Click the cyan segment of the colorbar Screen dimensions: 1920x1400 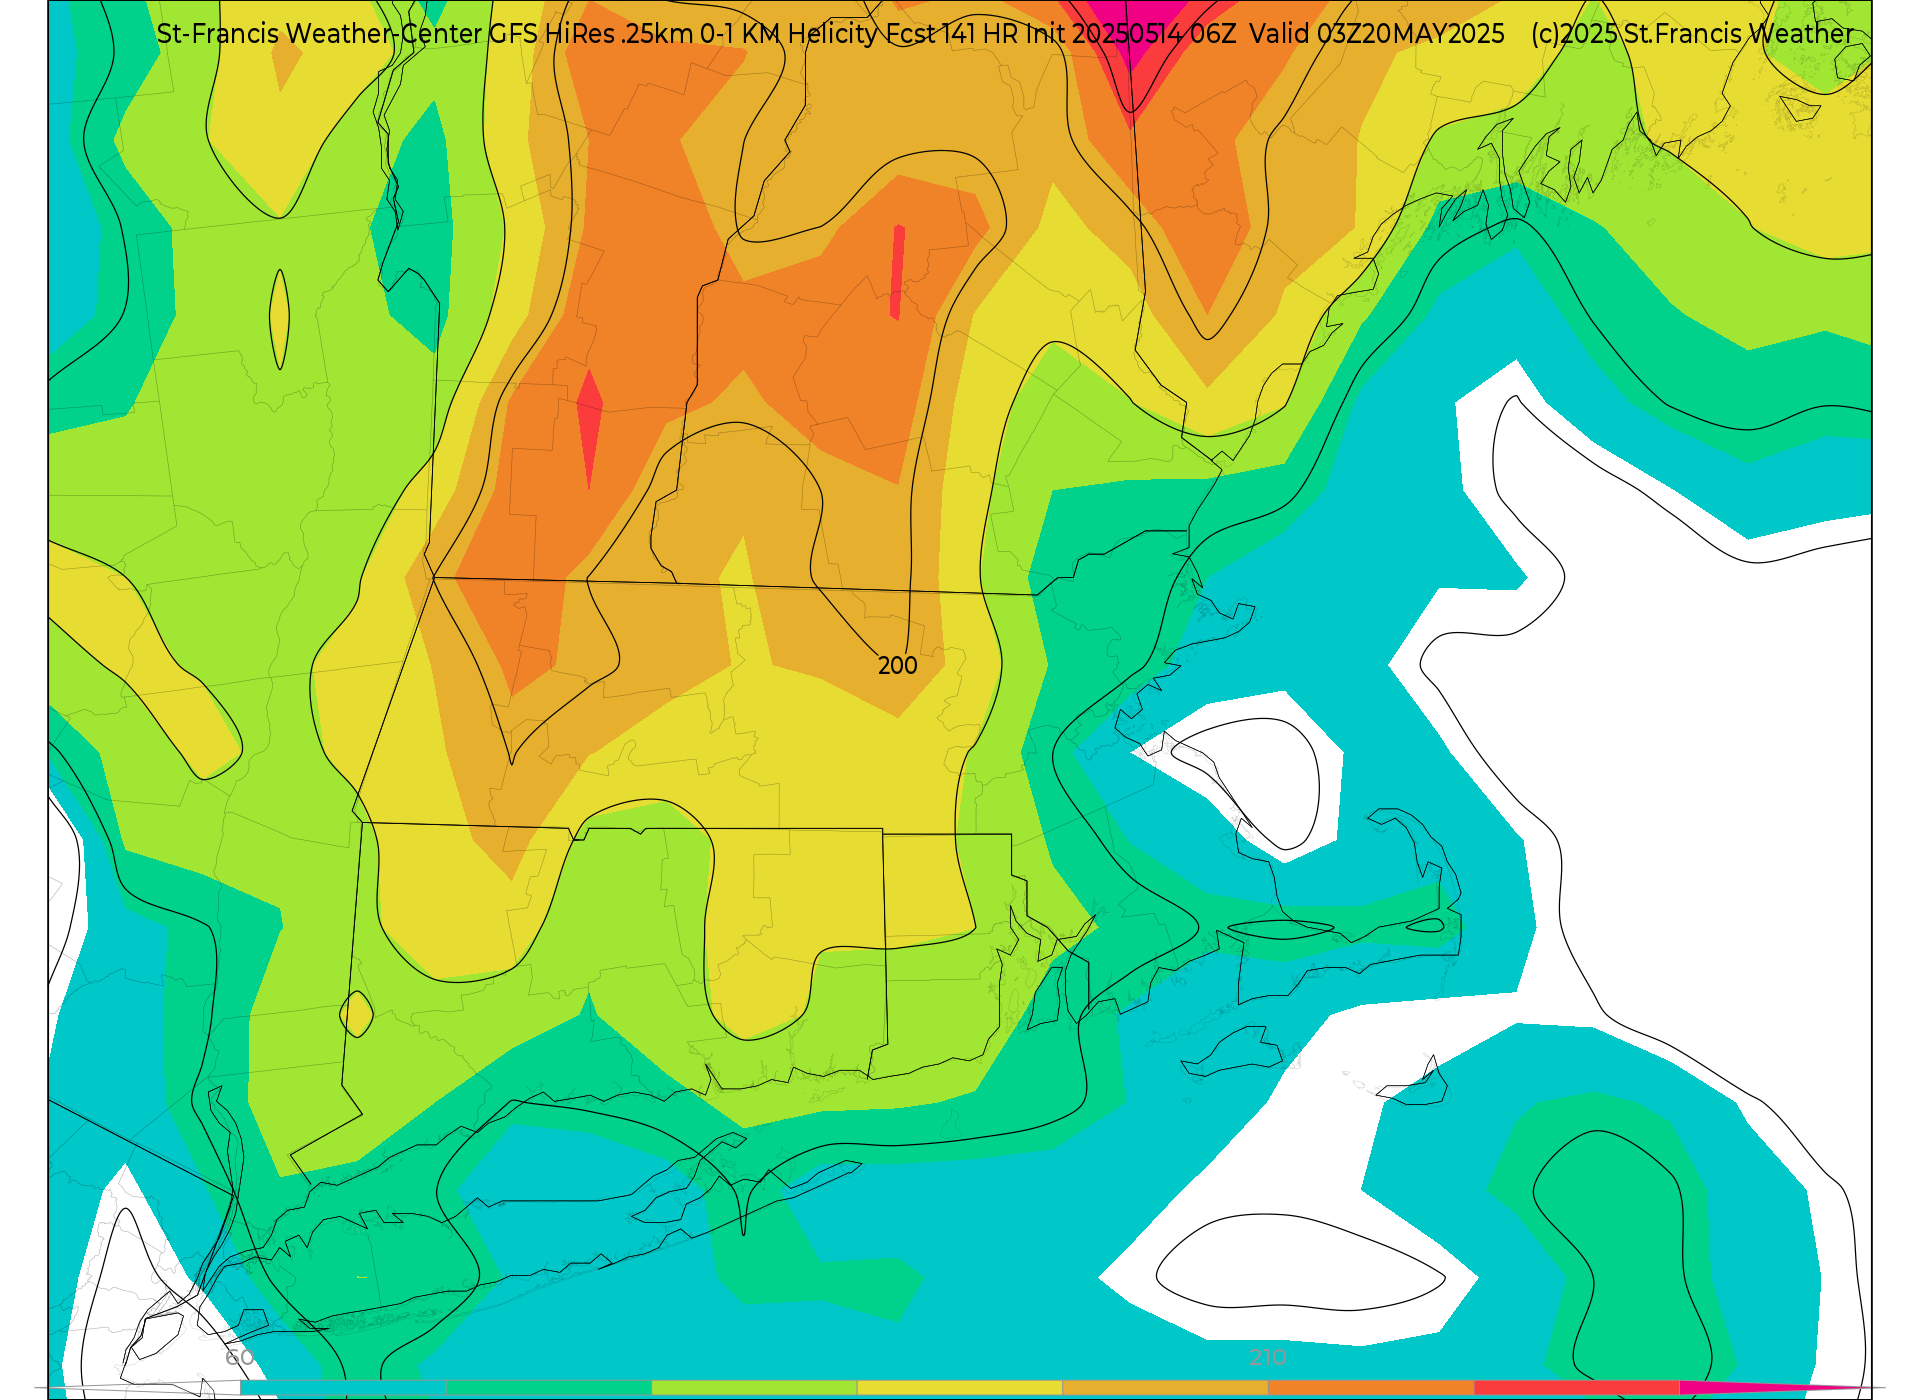pos(343,1388)
